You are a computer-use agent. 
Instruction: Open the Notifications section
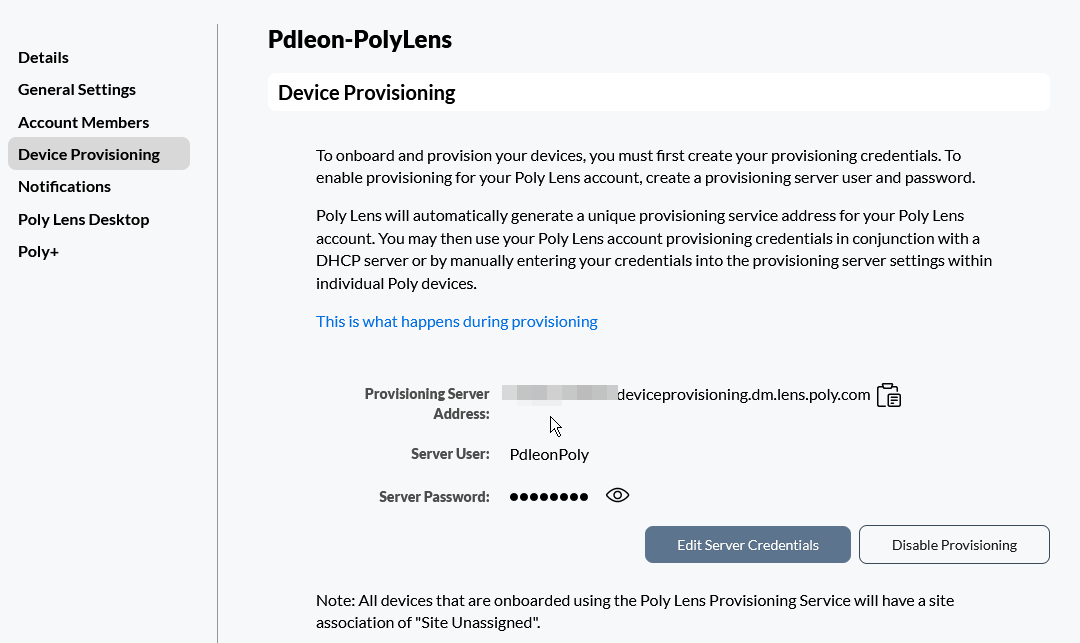click(64, 186)
